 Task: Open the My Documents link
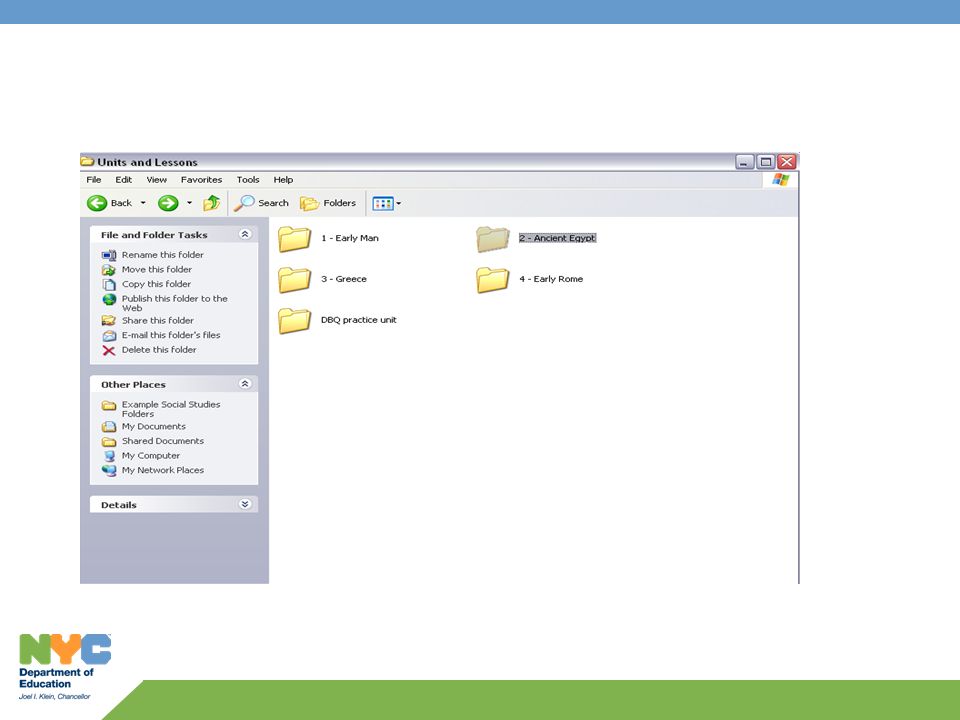[154, 426]
